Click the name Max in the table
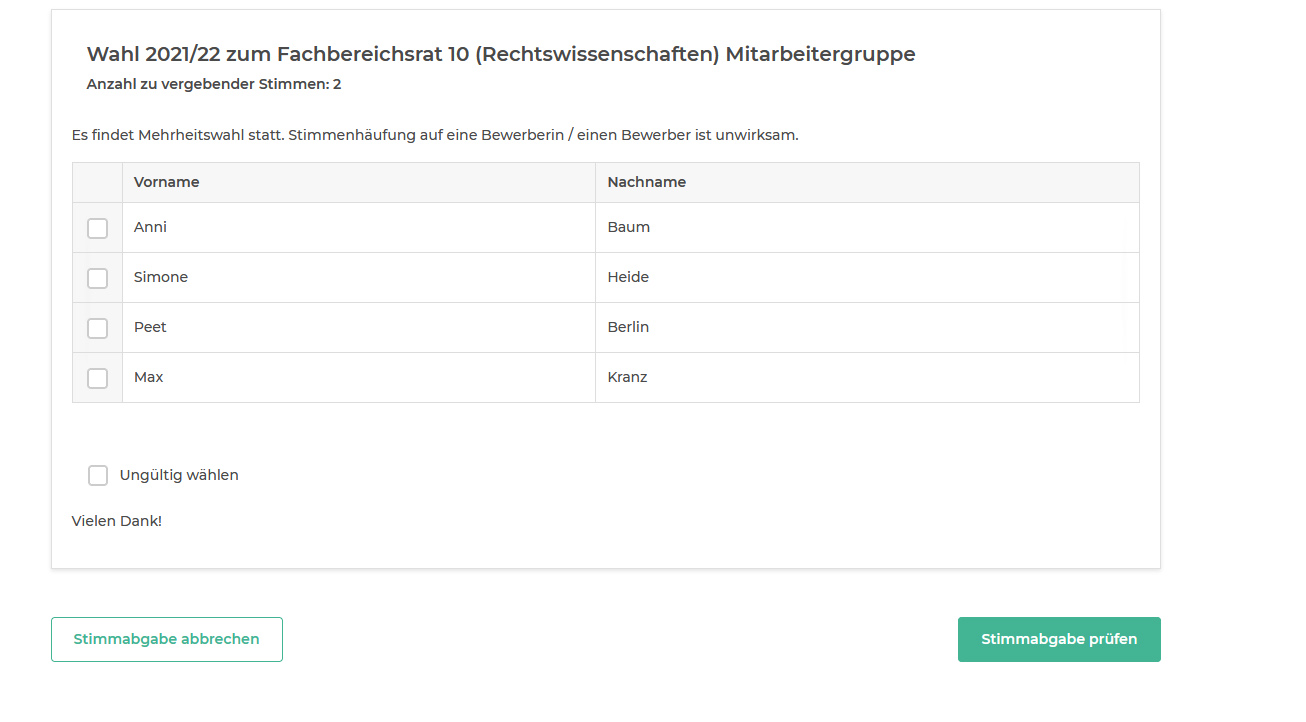1306x722 pixels. coord(148,377)
